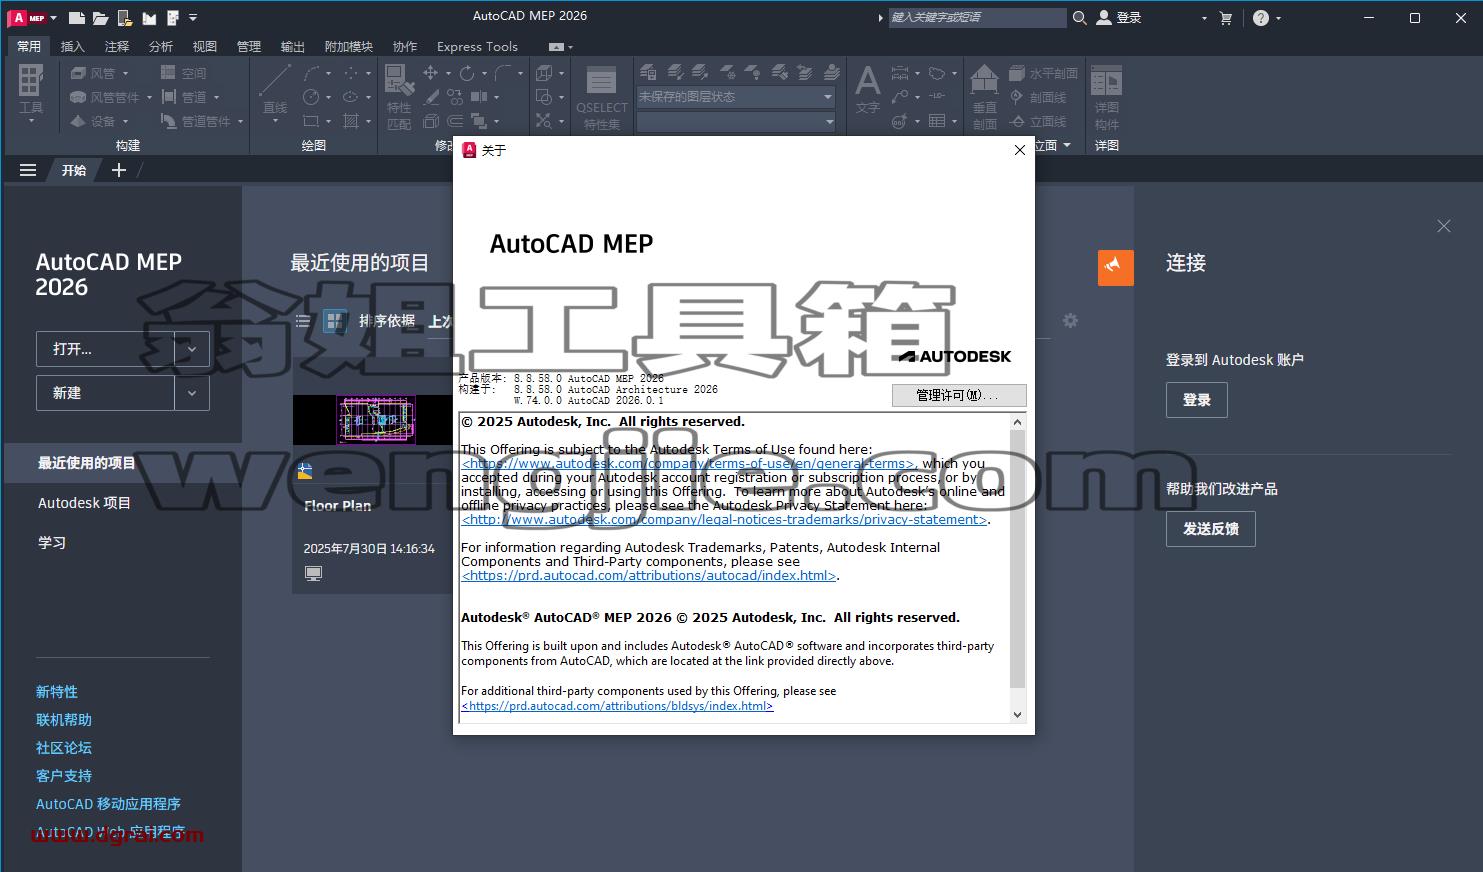
Task: Click the QSELECT quick select icon
Action: tap(601, 97)
